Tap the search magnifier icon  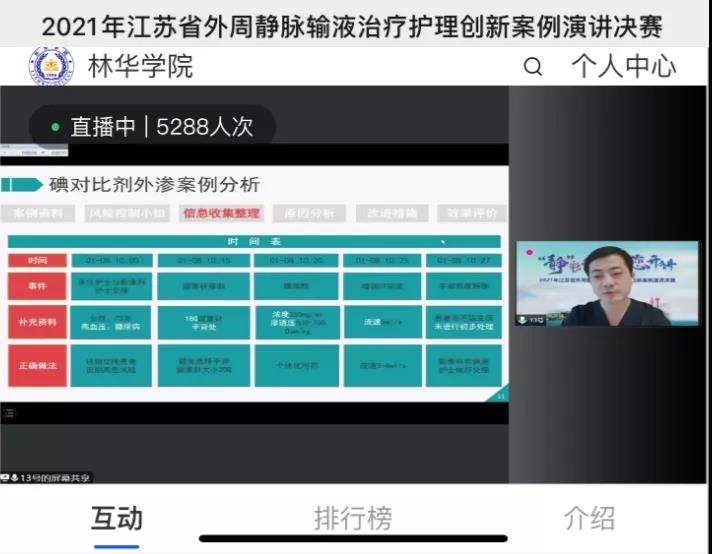[x=533, y=67]
